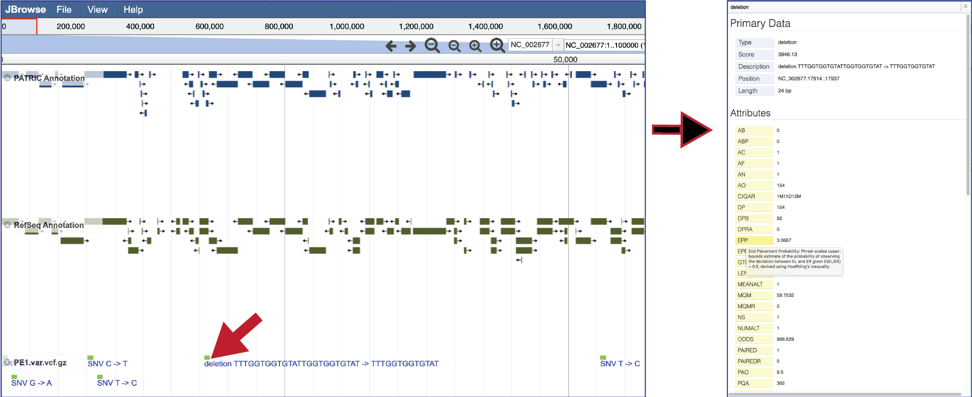The image size is (972, 397).
Task: Select the SNV C -> T variant
Action: [x=107, y=364]
